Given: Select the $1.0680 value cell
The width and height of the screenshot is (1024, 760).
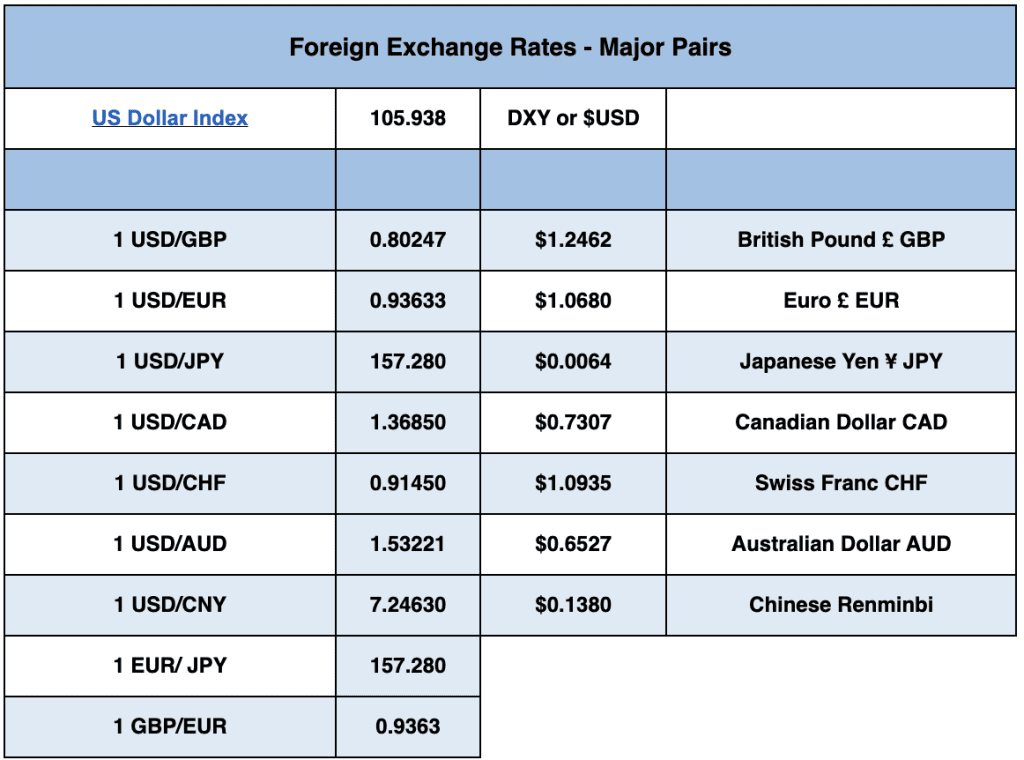Looking at the screenshot, I should [x=573, y=301].
